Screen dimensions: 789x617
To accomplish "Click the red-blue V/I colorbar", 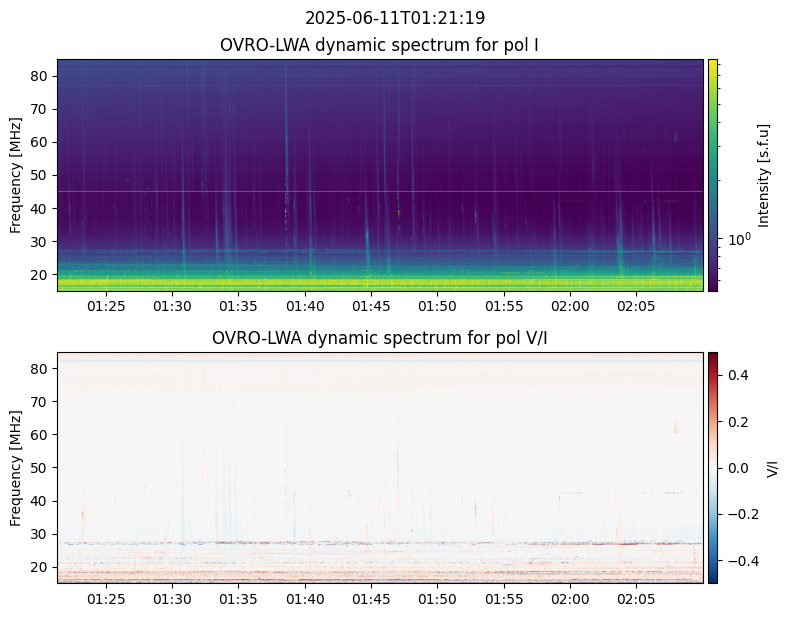I will point(713,467).
